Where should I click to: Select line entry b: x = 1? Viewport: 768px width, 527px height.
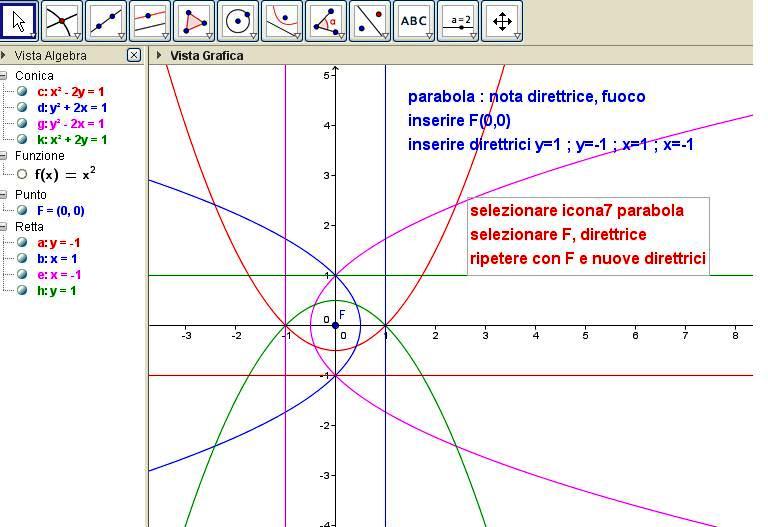pos(57,259)
